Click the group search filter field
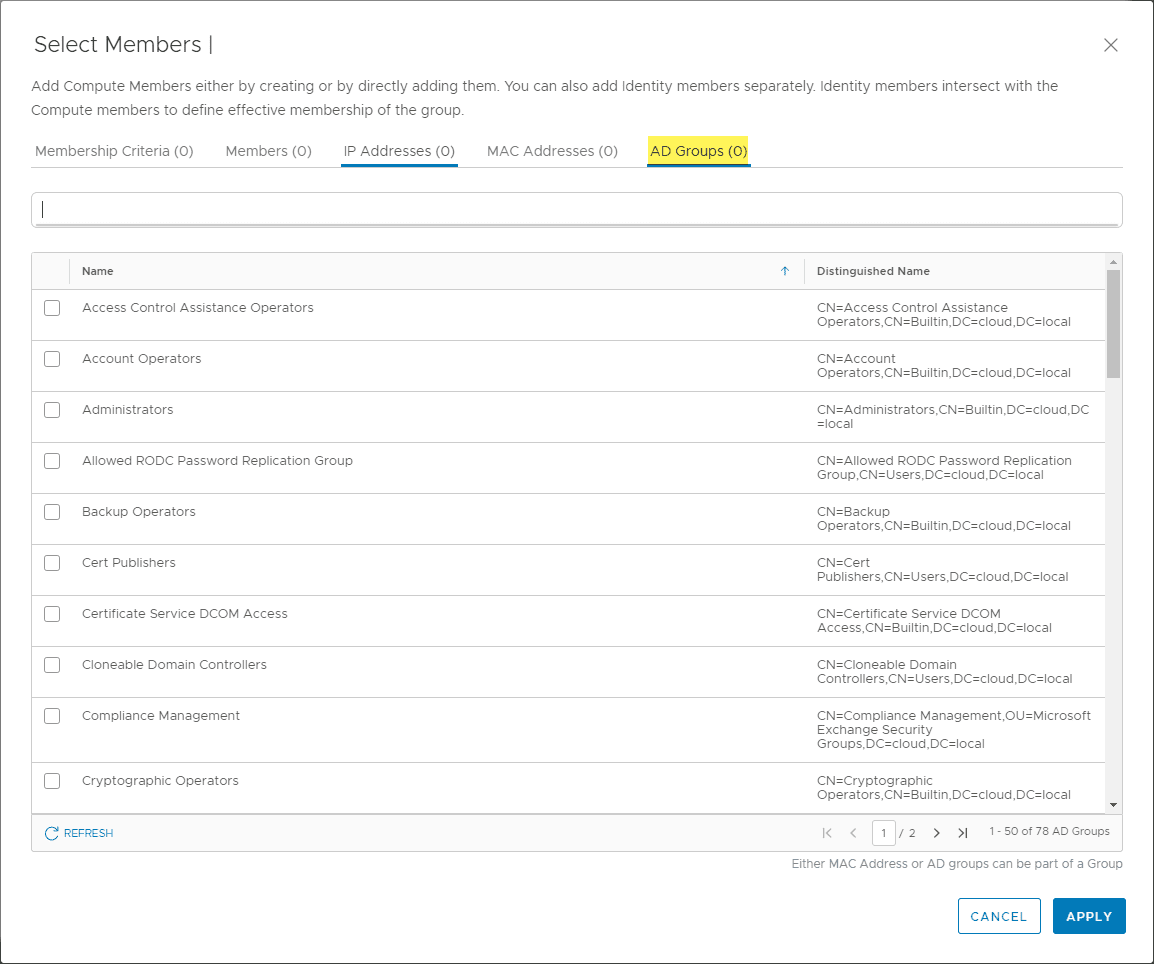The width and height of the screenshot is (1154, 964). [x=577, y=209]
